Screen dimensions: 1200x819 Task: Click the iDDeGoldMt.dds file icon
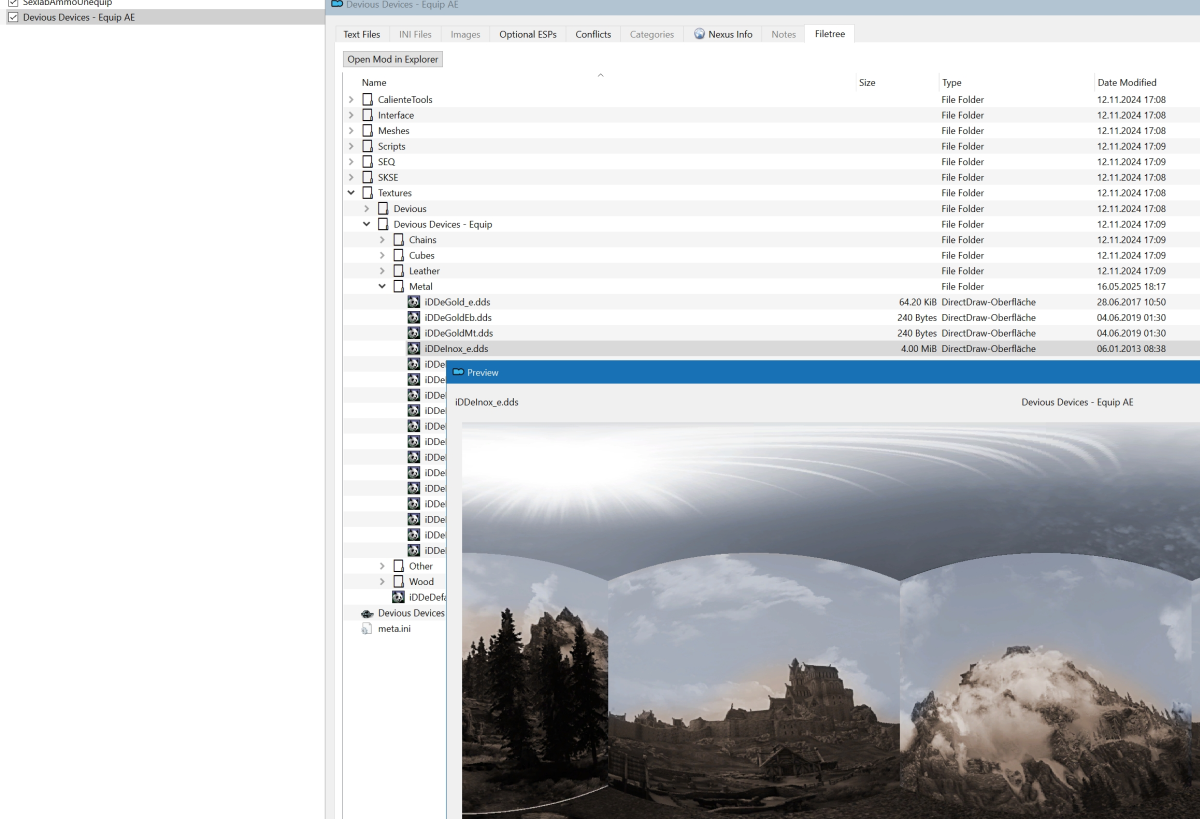pos(414,333)
